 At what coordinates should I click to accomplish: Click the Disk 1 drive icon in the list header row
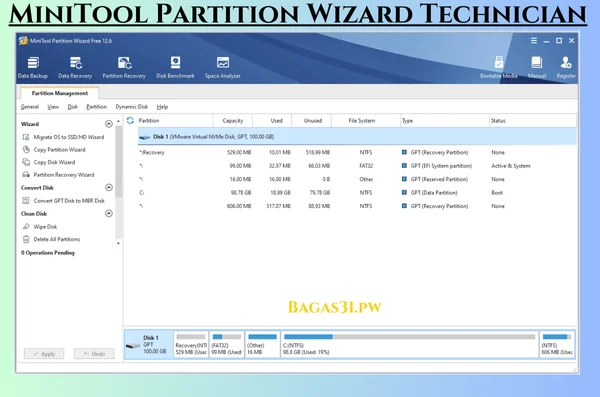click(x=145, y=137)
